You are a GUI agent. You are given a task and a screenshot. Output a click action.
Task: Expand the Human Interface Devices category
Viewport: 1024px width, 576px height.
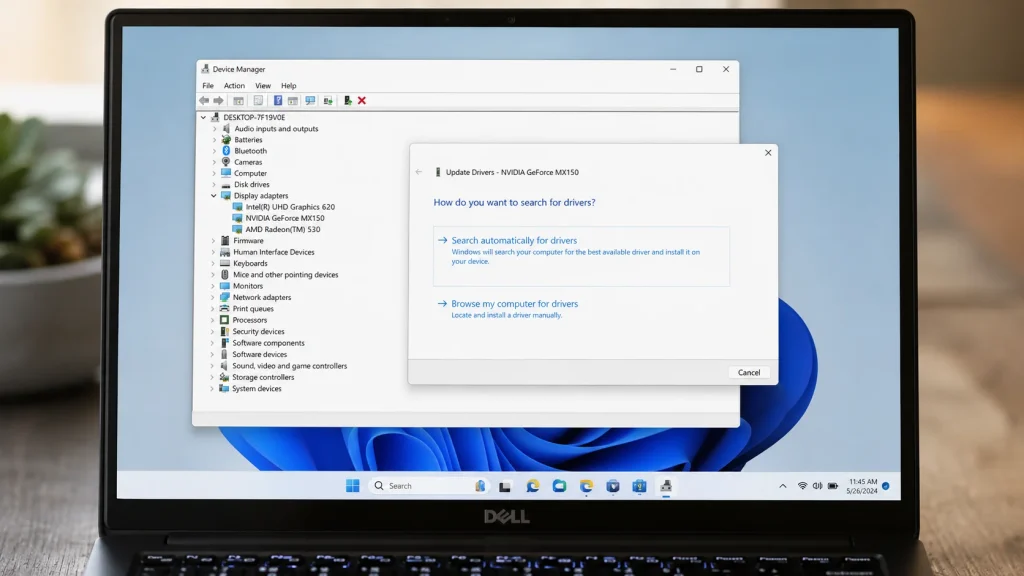click(213, 252)
